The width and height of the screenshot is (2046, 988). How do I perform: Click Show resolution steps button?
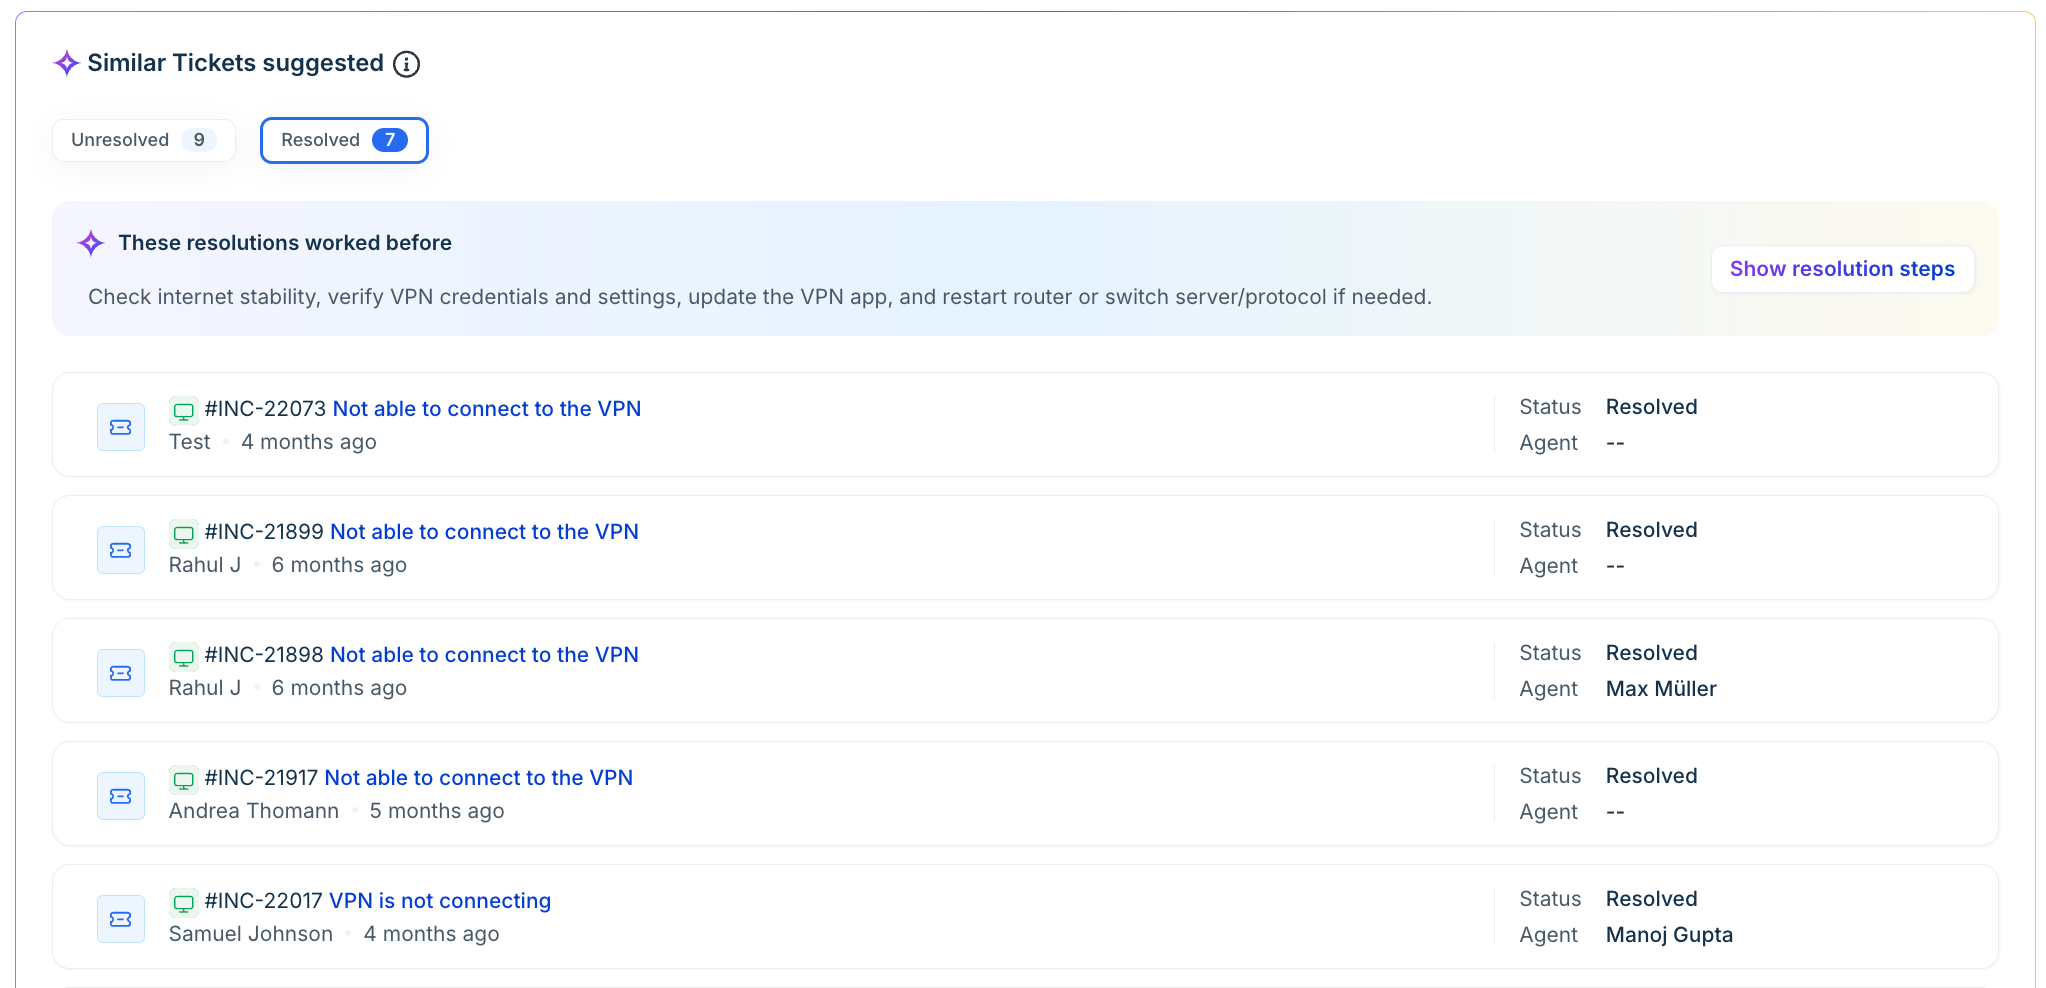point(1842,269)
